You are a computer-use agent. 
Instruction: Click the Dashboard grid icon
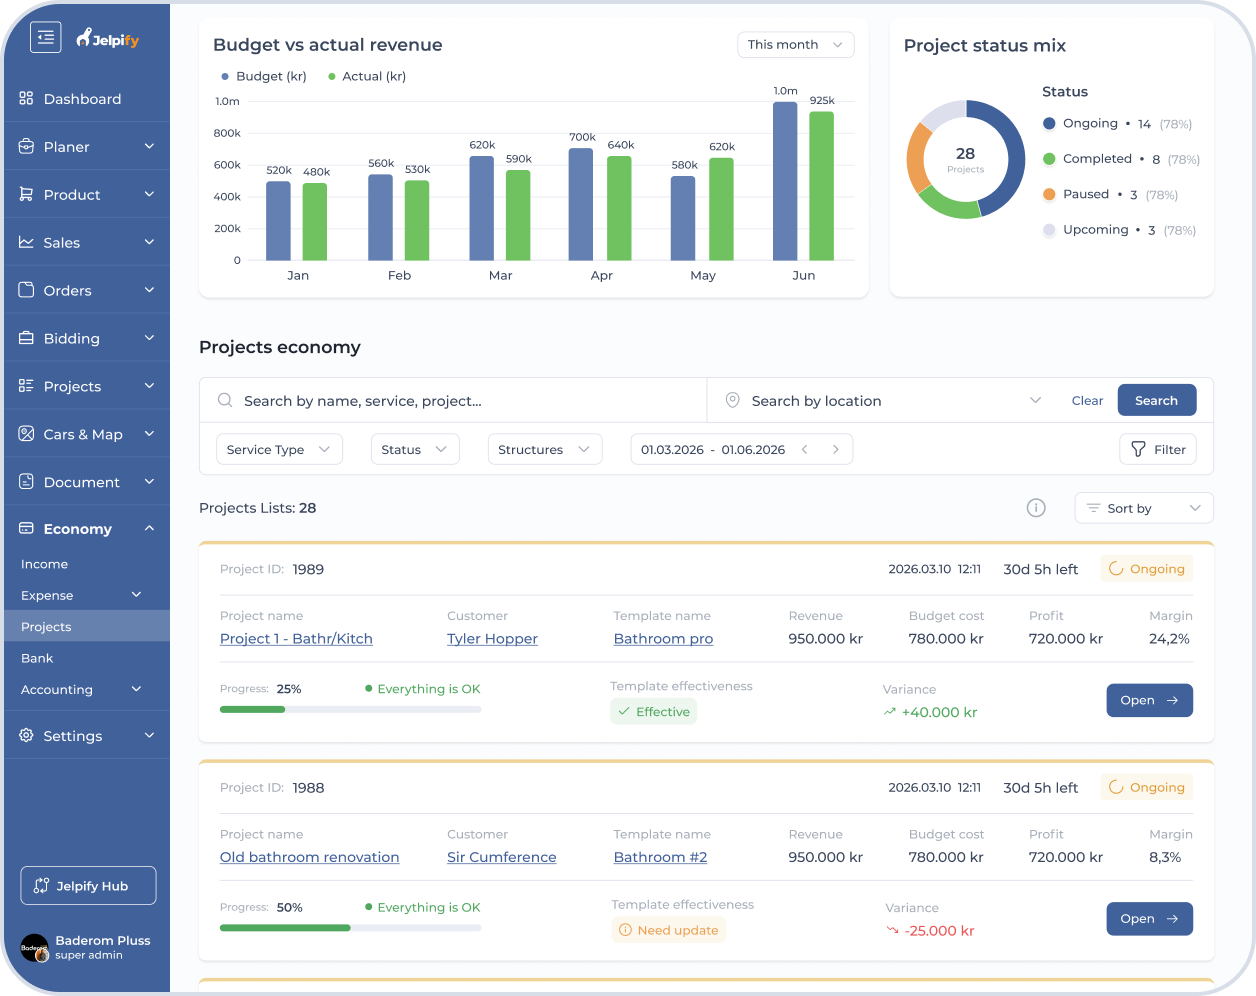(x=26, y=98)
